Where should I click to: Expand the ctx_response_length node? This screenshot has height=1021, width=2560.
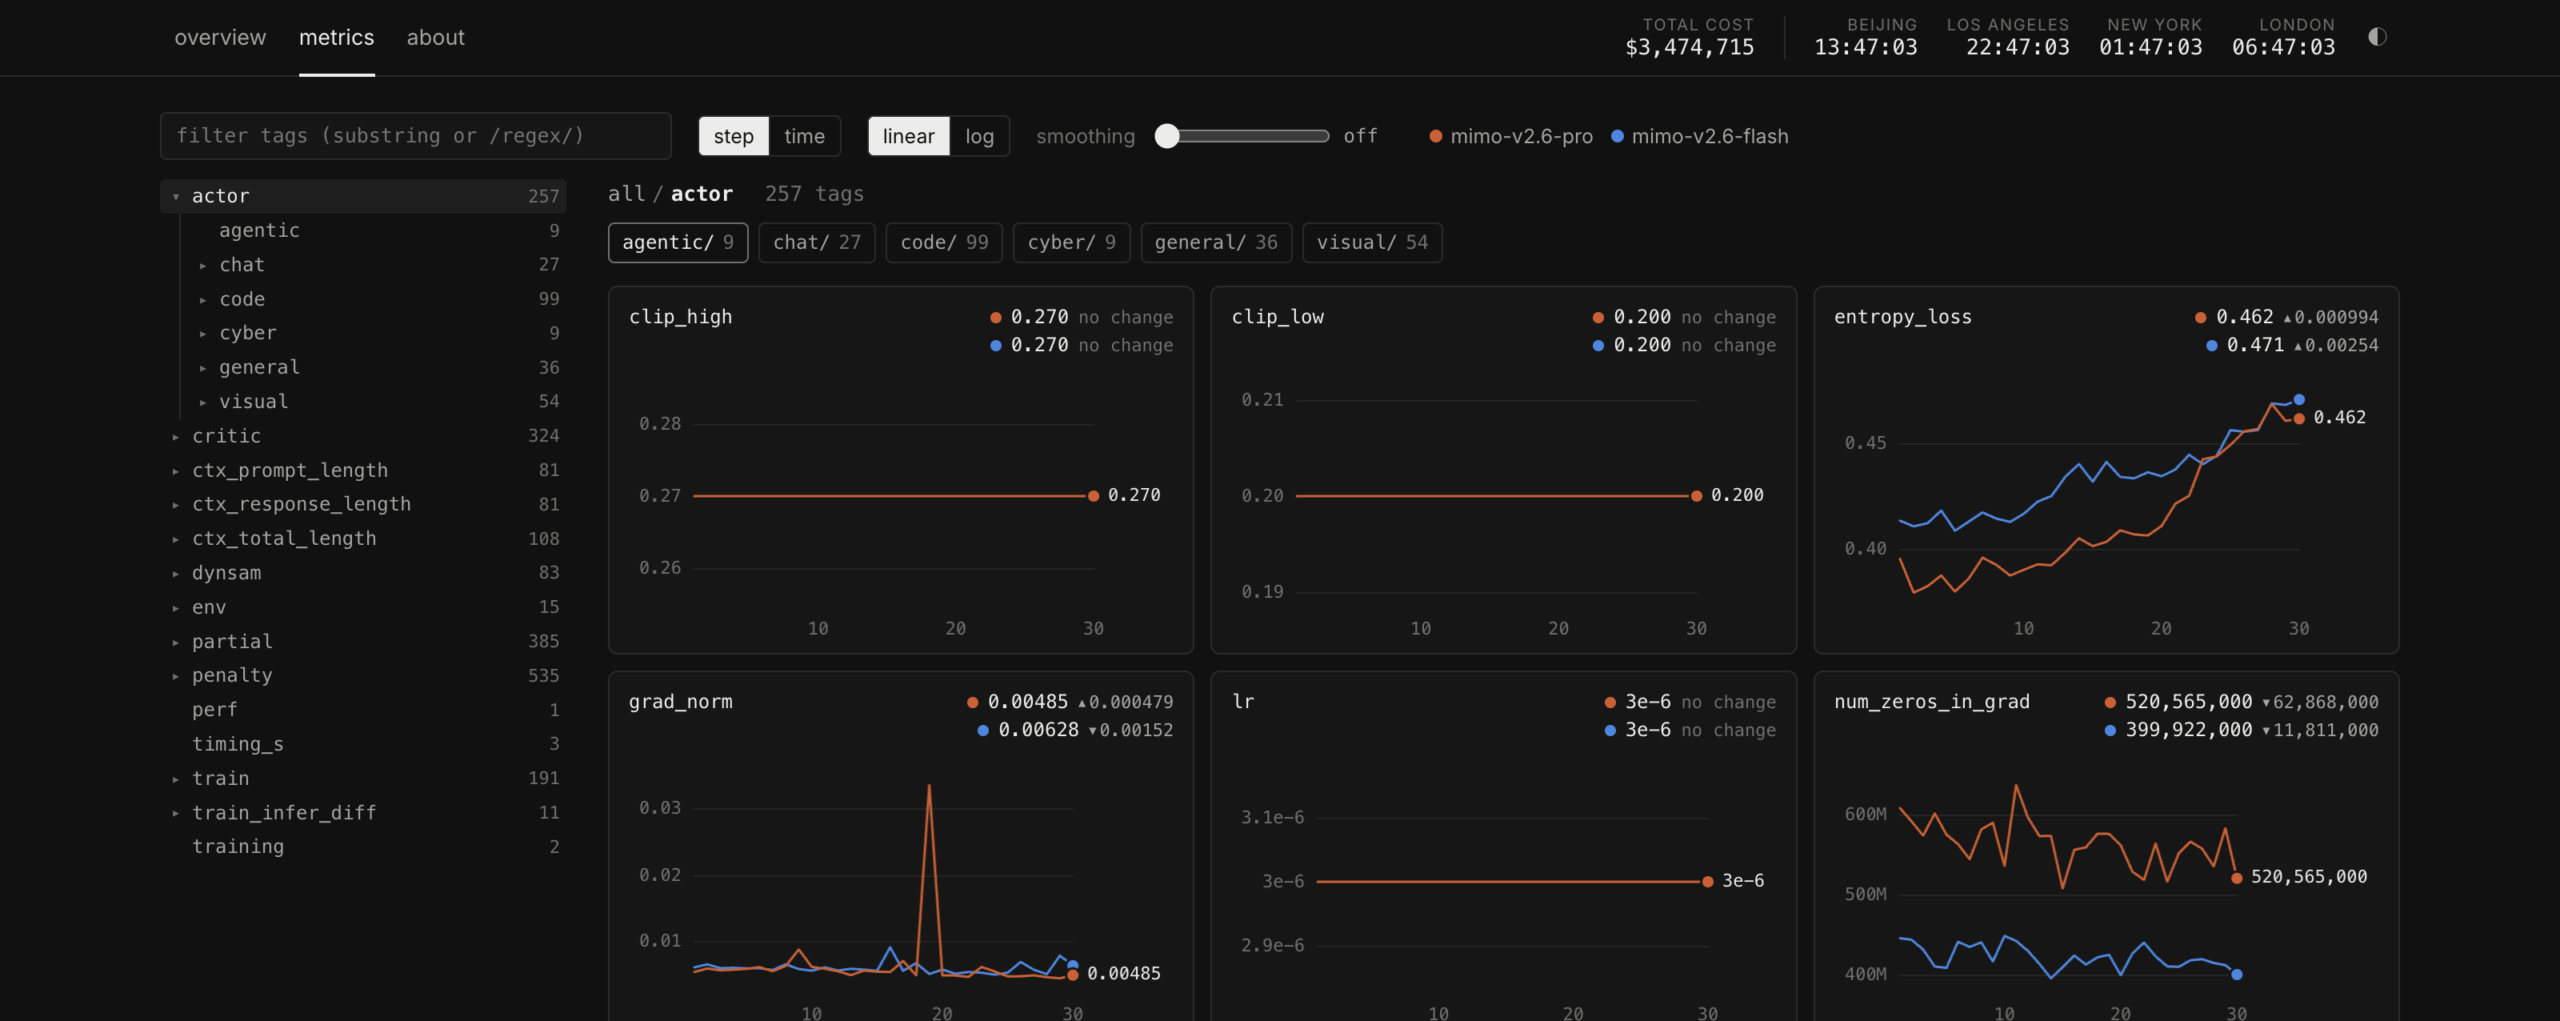[x=176, y=505]
